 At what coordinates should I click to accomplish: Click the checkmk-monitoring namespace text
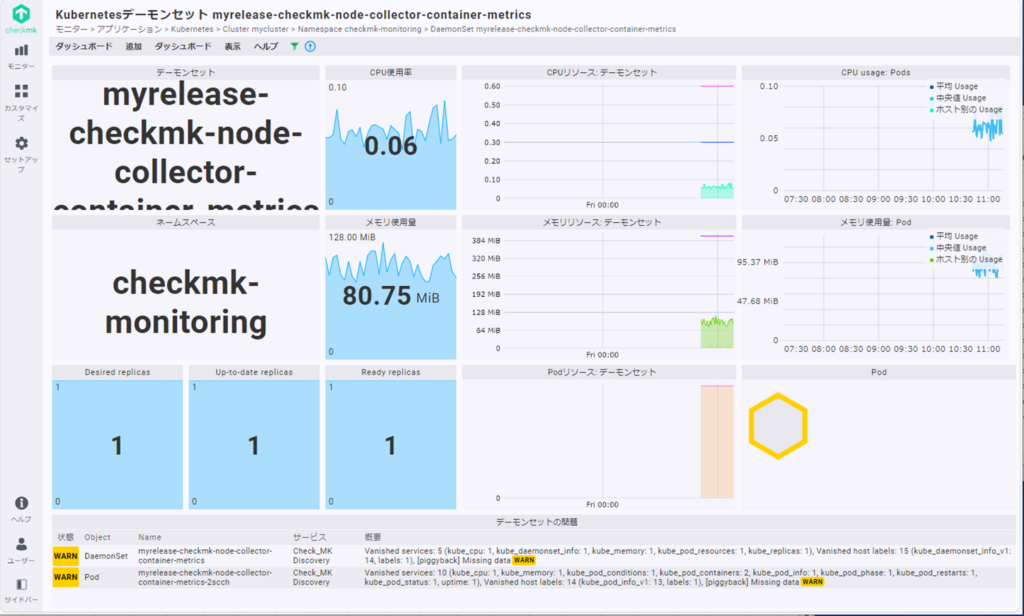pos(185,302)
